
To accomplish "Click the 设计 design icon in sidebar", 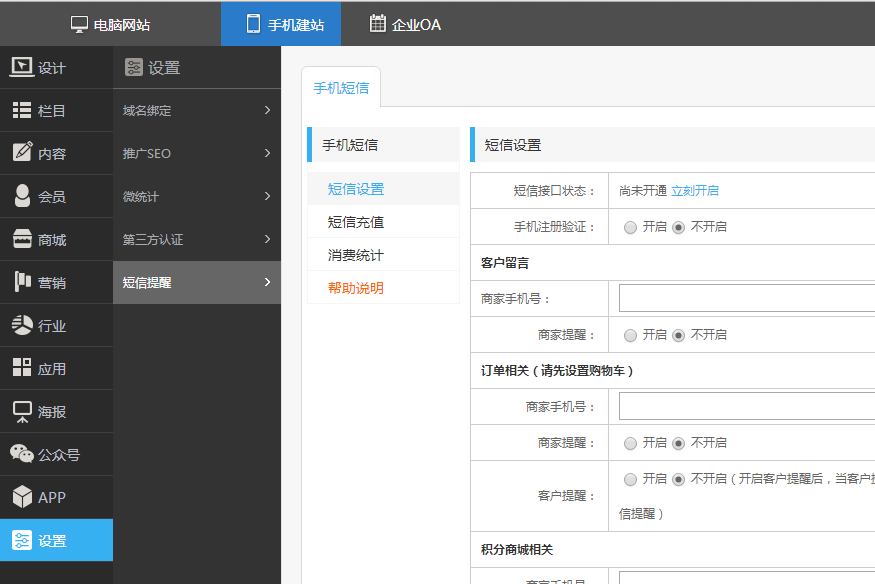I will click(x=22, y=67).
